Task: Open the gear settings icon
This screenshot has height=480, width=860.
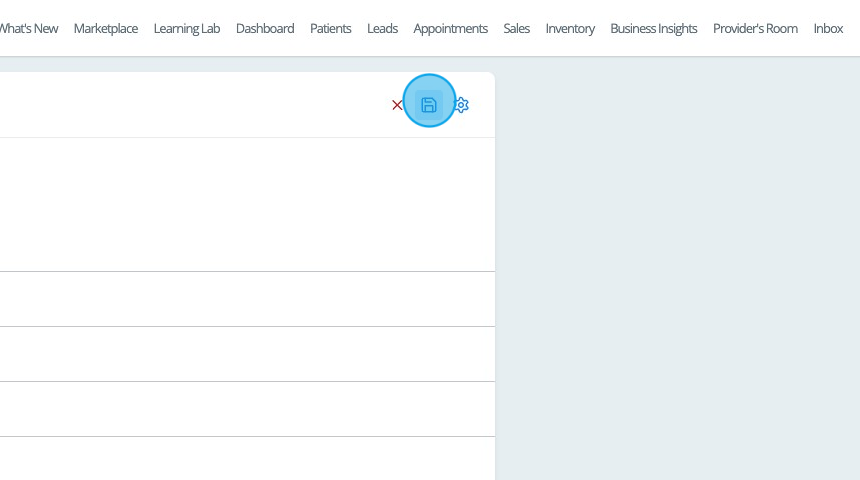Action: tap(462, 105)
